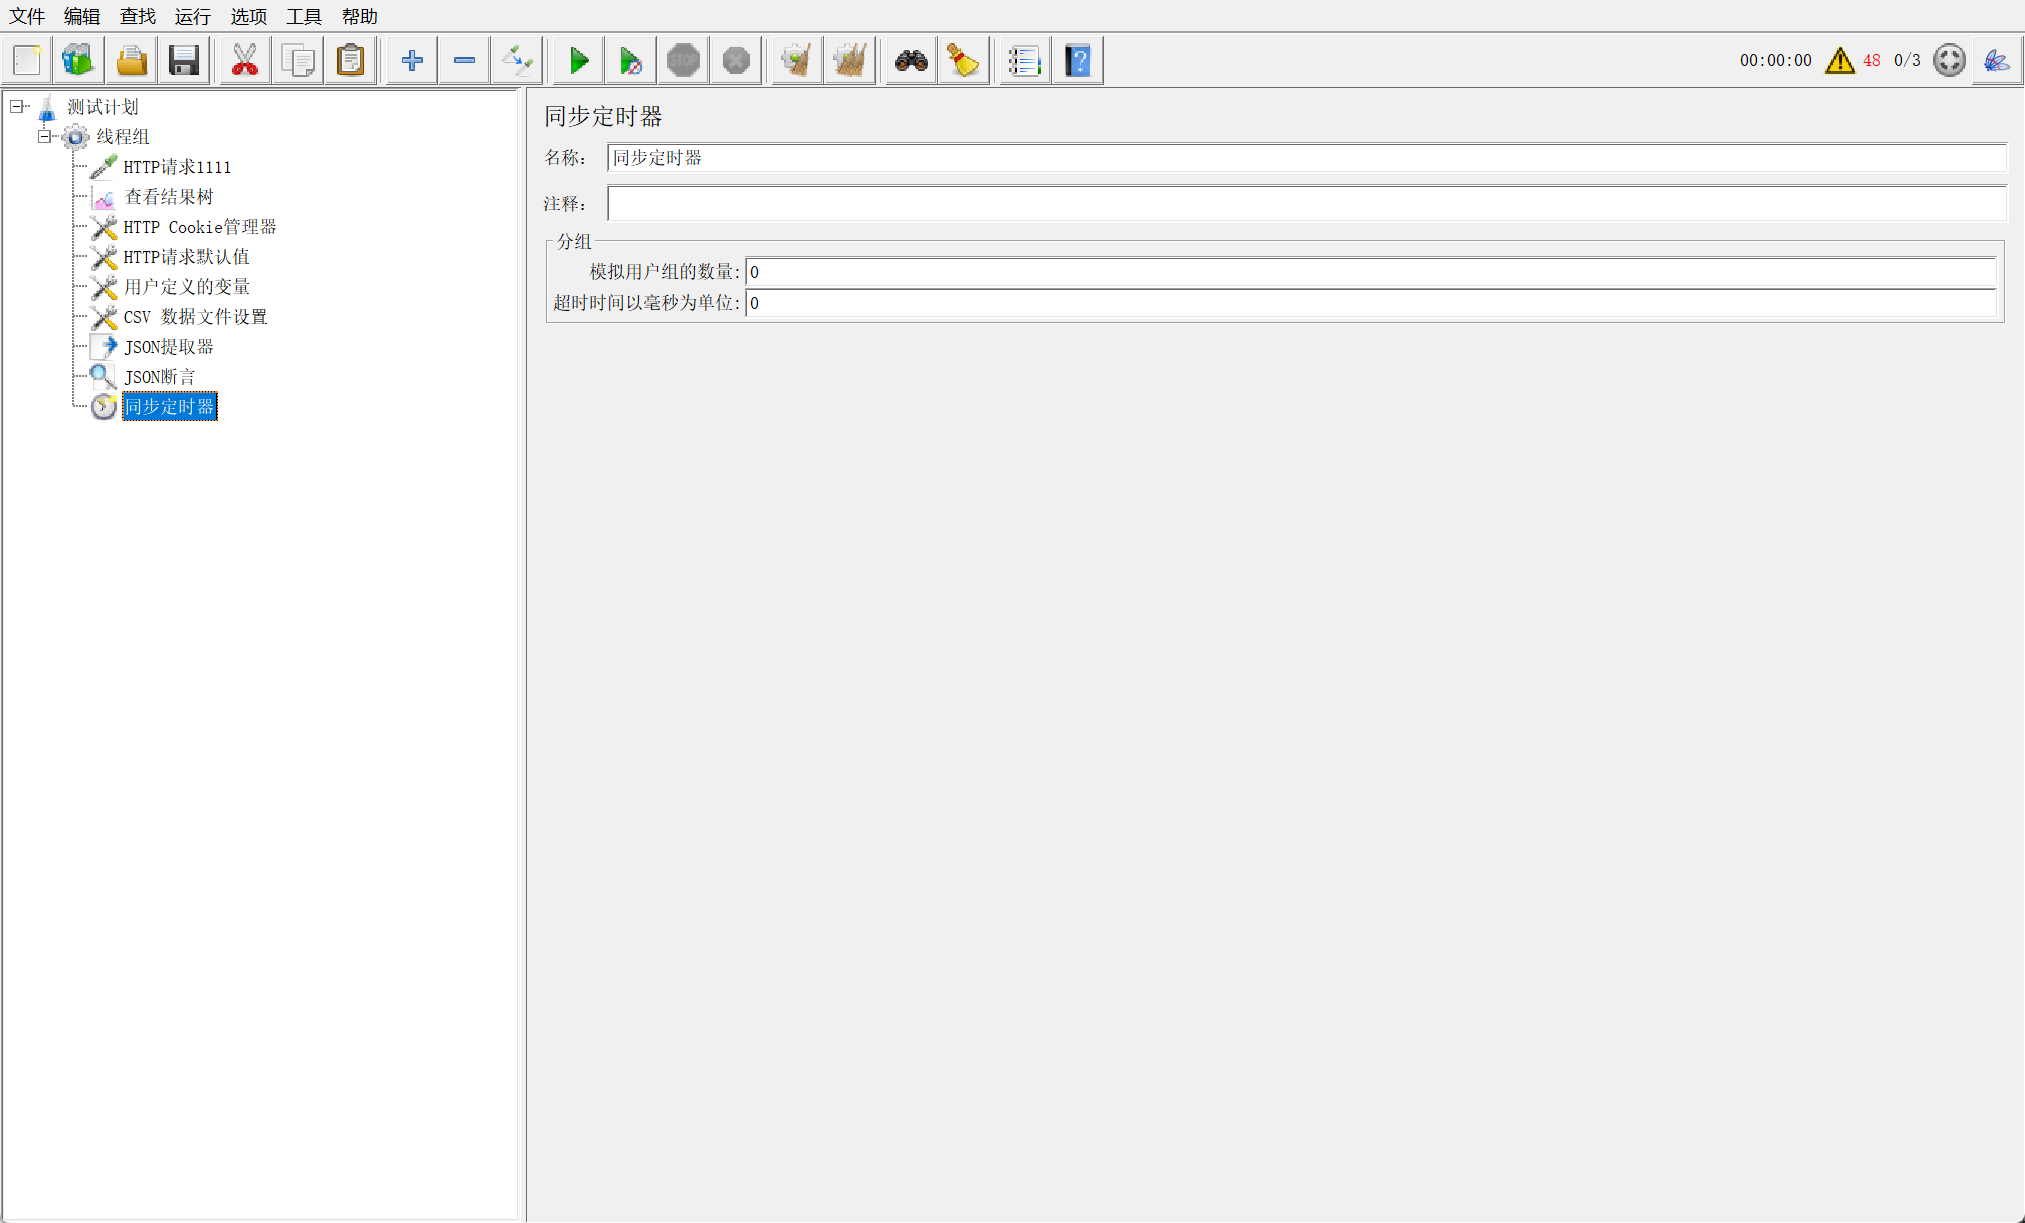This screenshot has width=2025, height=1223.
Task: Open the 文件 menu
Action: pos(27,16)
